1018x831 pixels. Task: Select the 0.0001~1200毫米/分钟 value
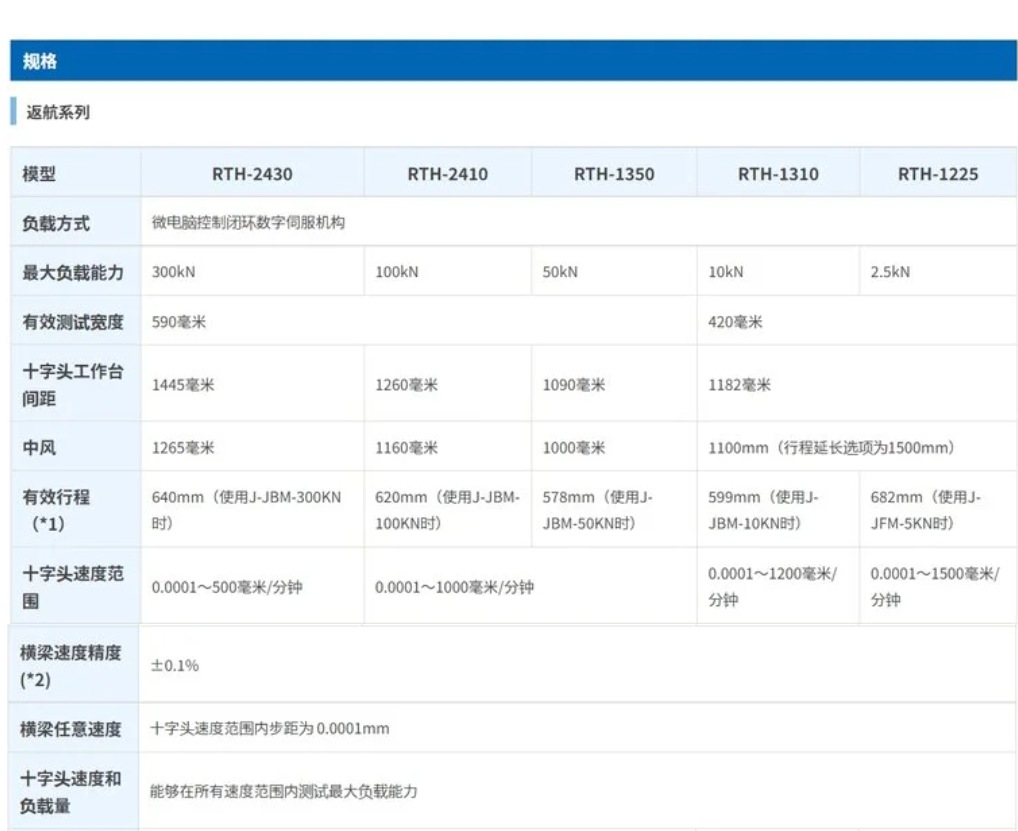(x=773, y=586)
